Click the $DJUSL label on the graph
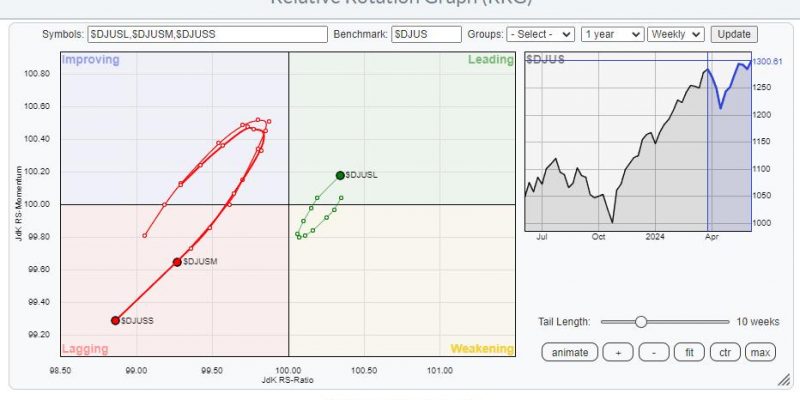The image size is (800, 400). tap(362, 175)
